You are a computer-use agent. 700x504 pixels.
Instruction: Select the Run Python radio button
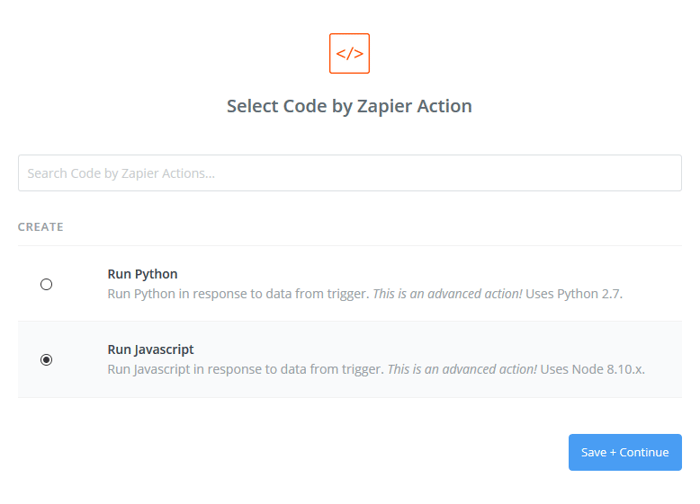[46, 284]
